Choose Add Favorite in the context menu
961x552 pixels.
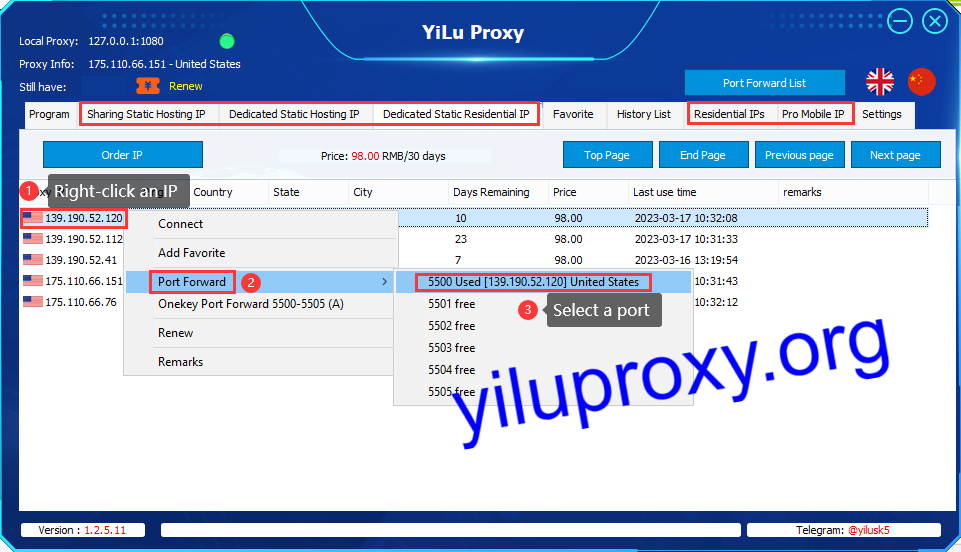pos(261,253)
